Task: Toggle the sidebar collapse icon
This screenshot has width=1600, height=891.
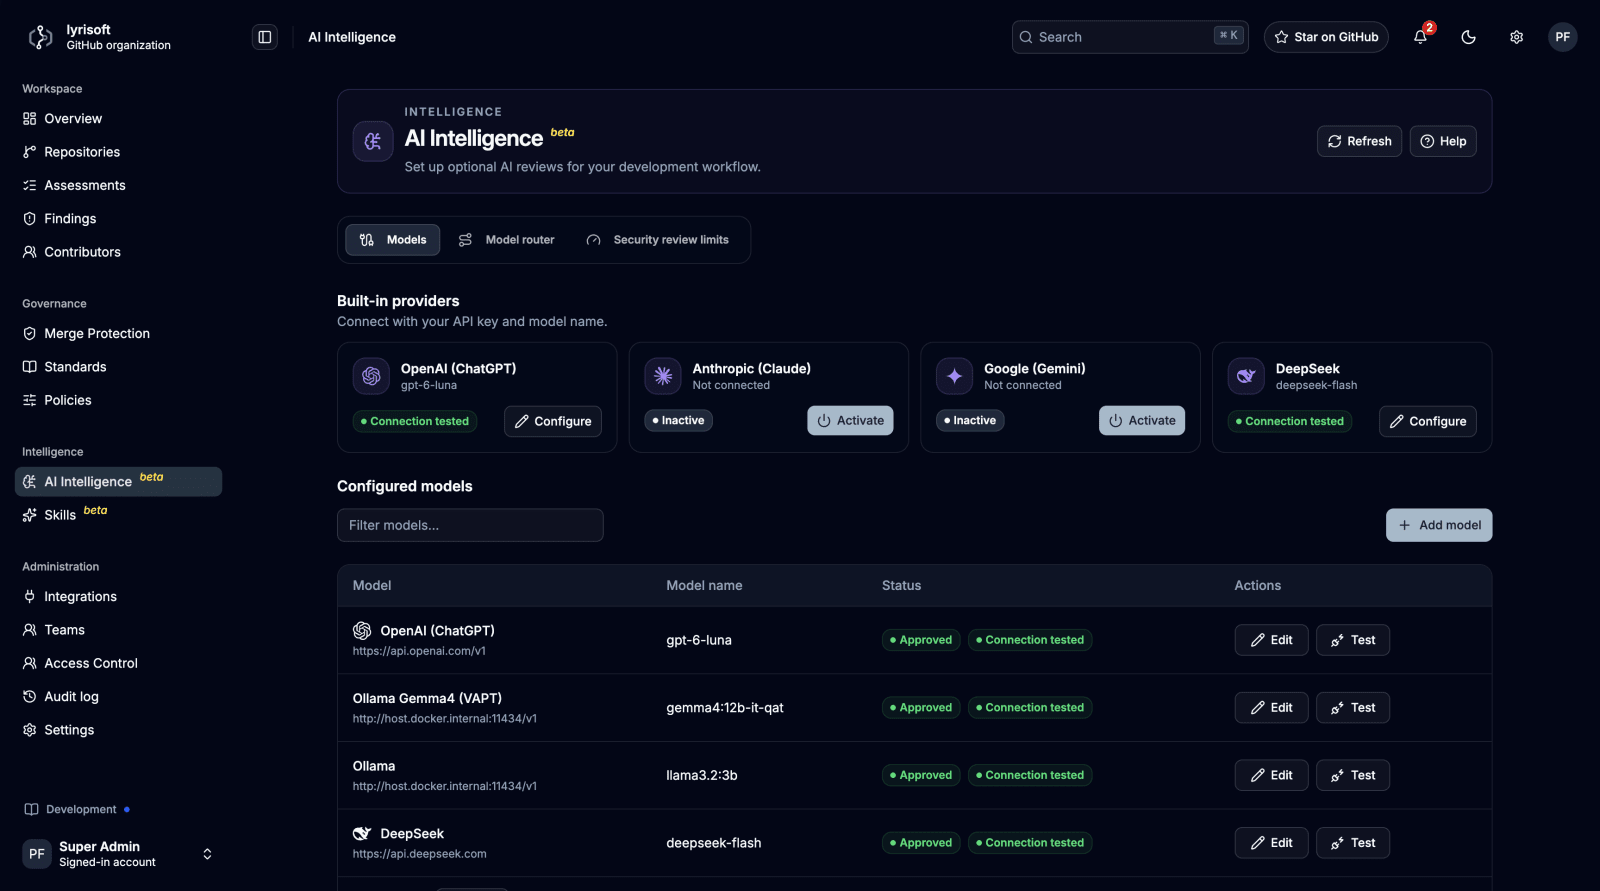Action: tap(265, 37)
